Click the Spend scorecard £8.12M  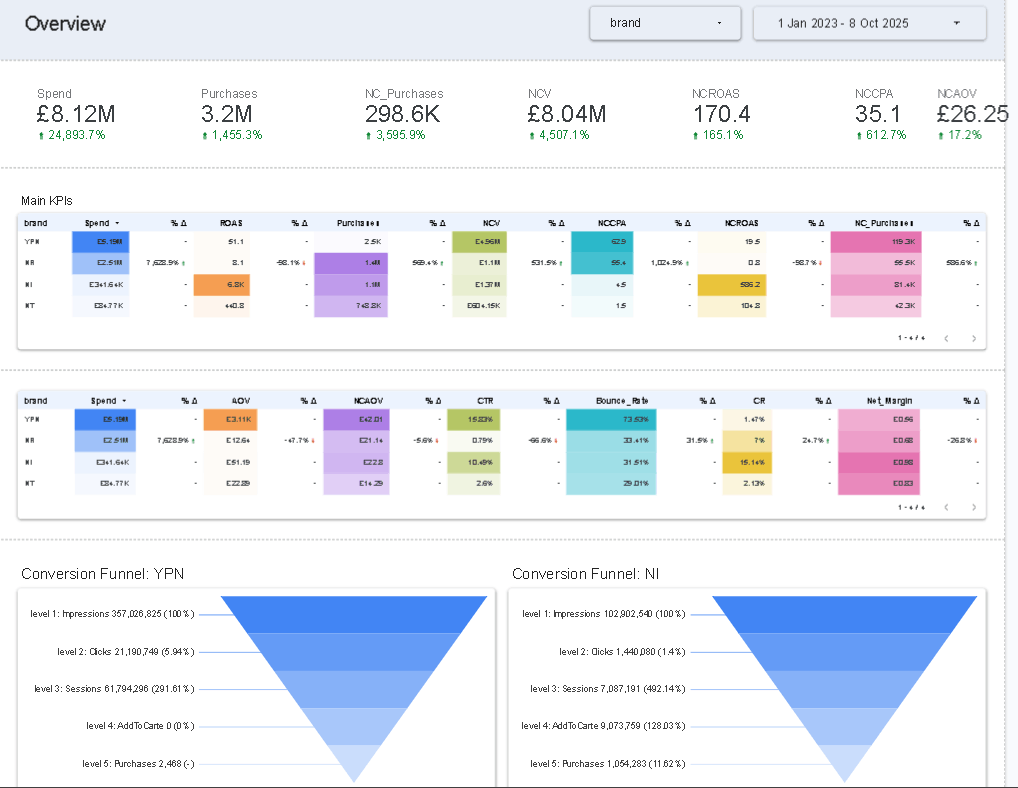[76, 114]
